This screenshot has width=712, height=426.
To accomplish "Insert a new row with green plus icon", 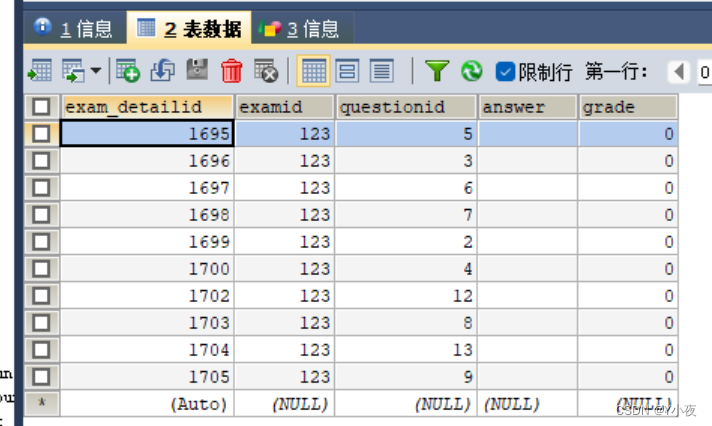I will (128, 71).
